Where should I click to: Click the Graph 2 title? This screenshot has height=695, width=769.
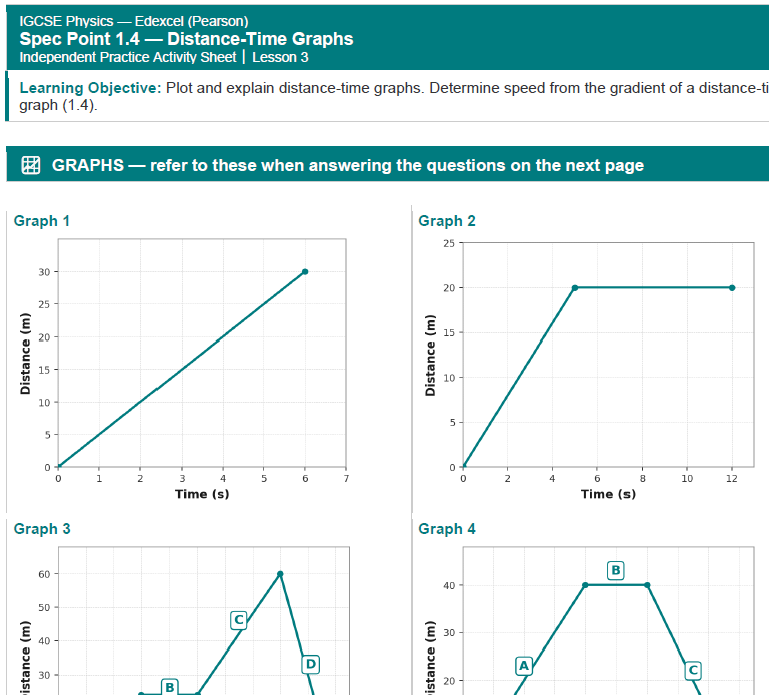pos(447,221)
